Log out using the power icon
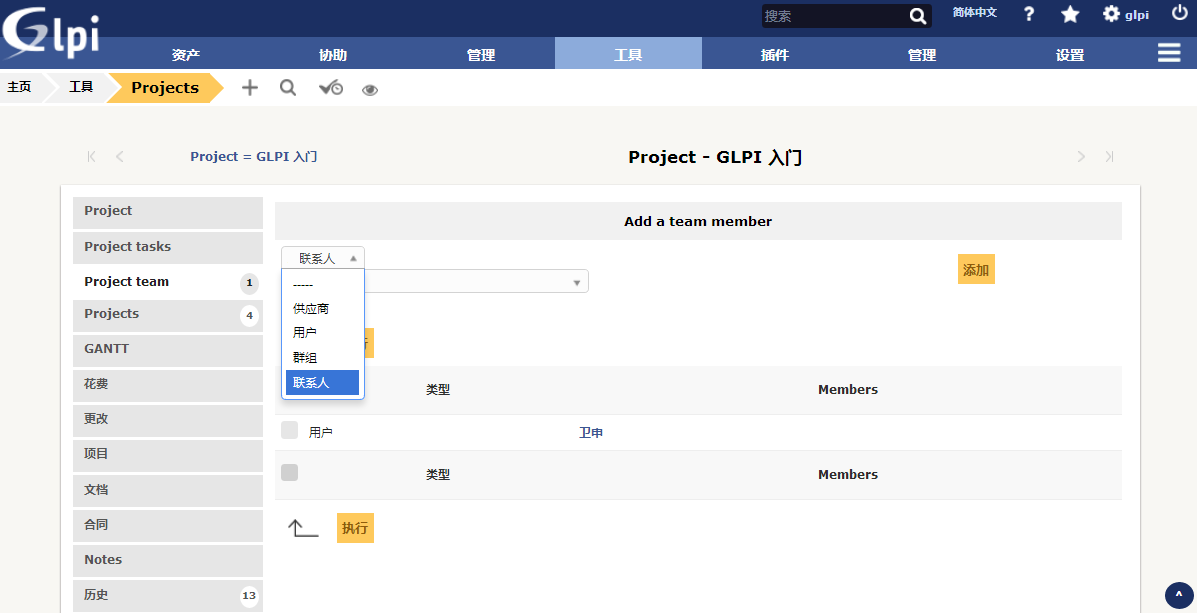The height and width of the screenshot is (613, 1197). coord(1179,13)
